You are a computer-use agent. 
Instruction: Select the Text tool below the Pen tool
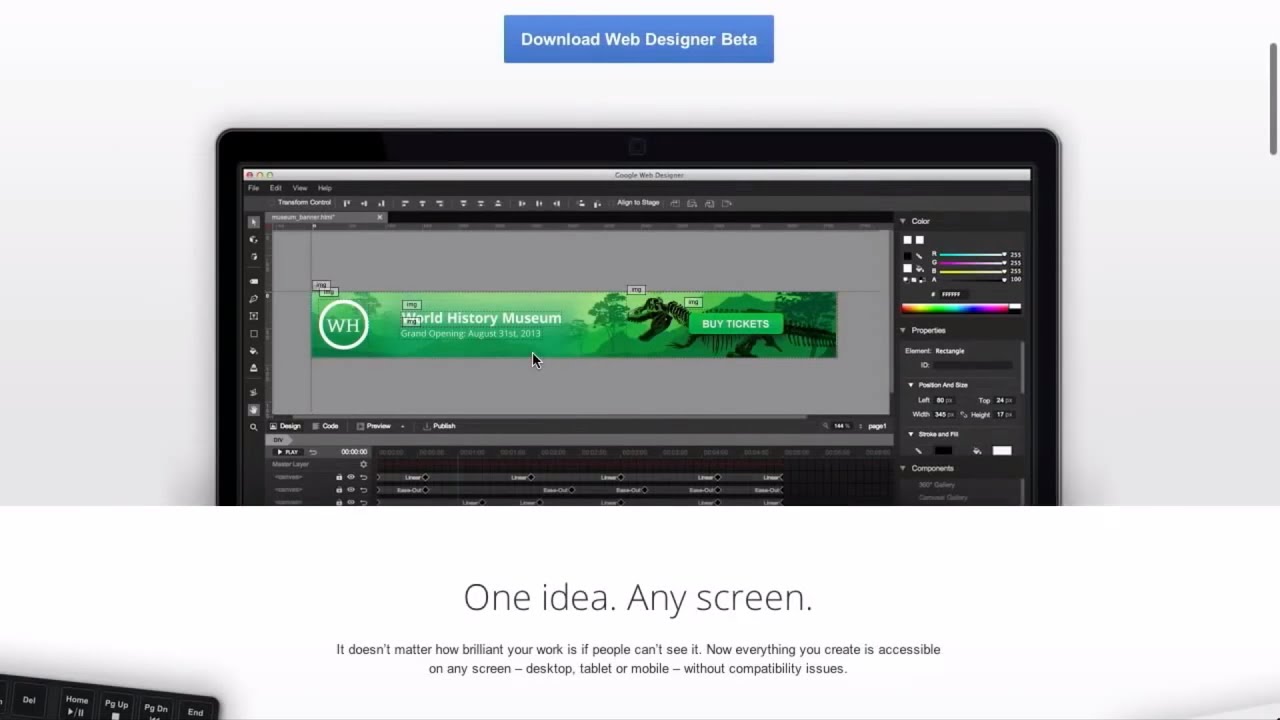[x=253, y=316]
